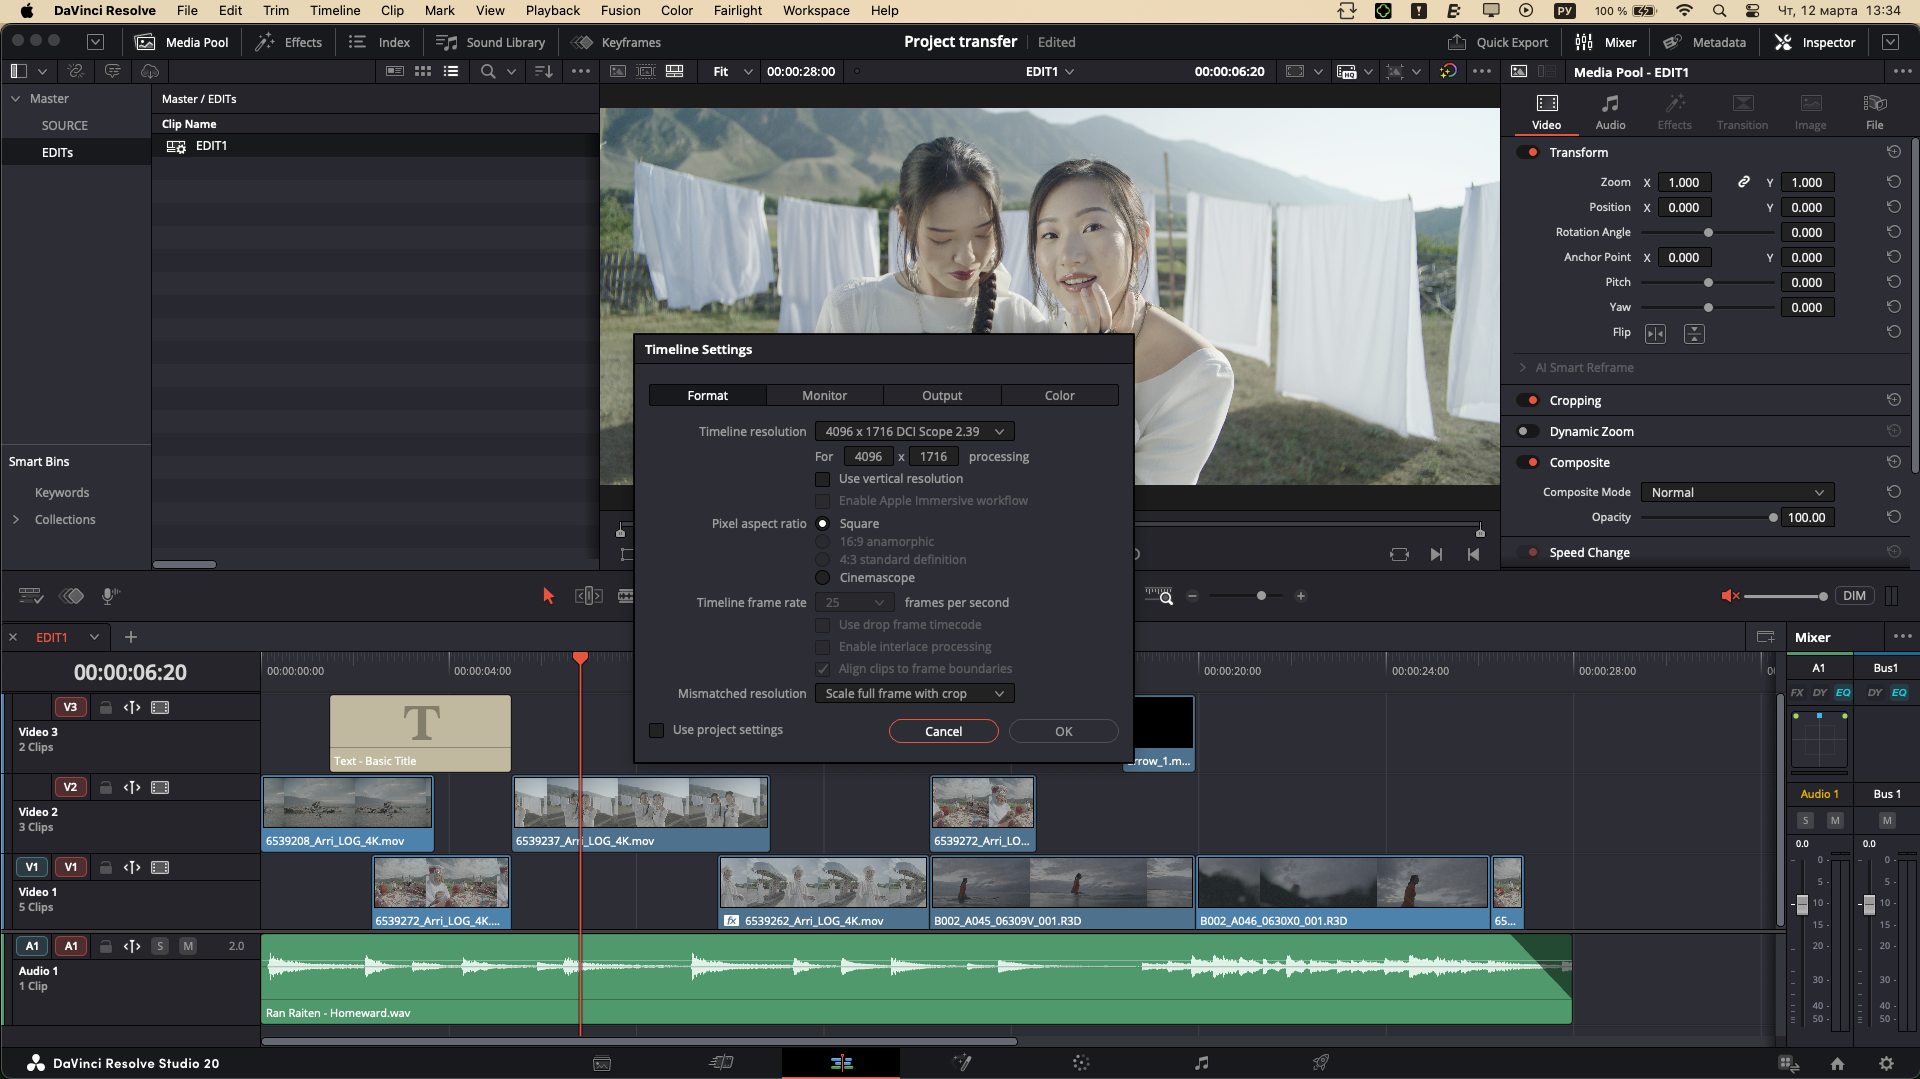
Task: Open the Sound Library panel
Action: (490, 42)
